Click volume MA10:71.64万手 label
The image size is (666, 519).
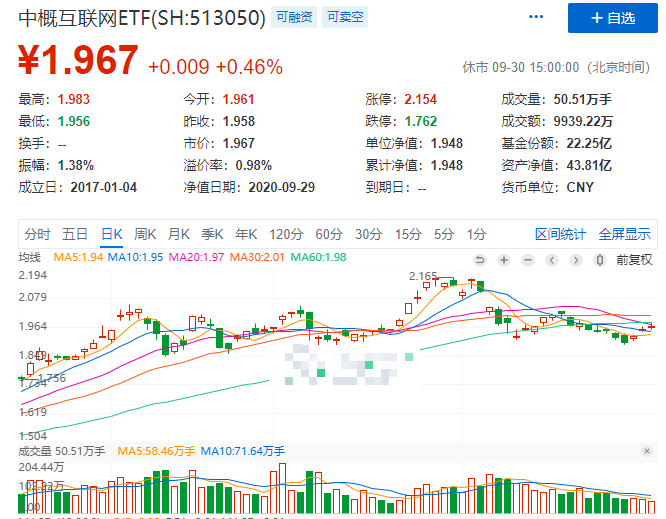tap(242, 451)
